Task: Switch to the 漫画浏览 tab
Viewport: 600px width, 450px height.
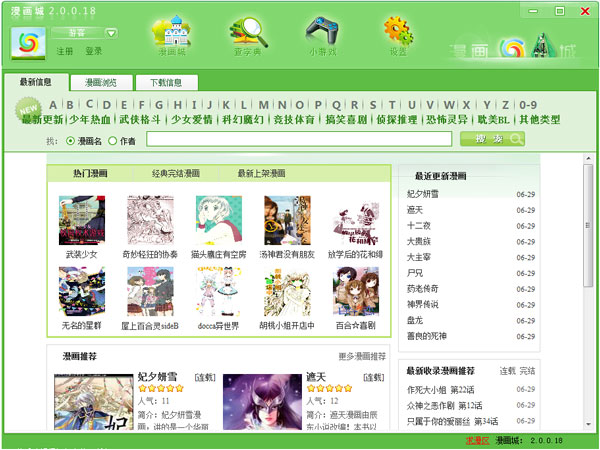Action: pyautogui.click(x=100, y=83)
